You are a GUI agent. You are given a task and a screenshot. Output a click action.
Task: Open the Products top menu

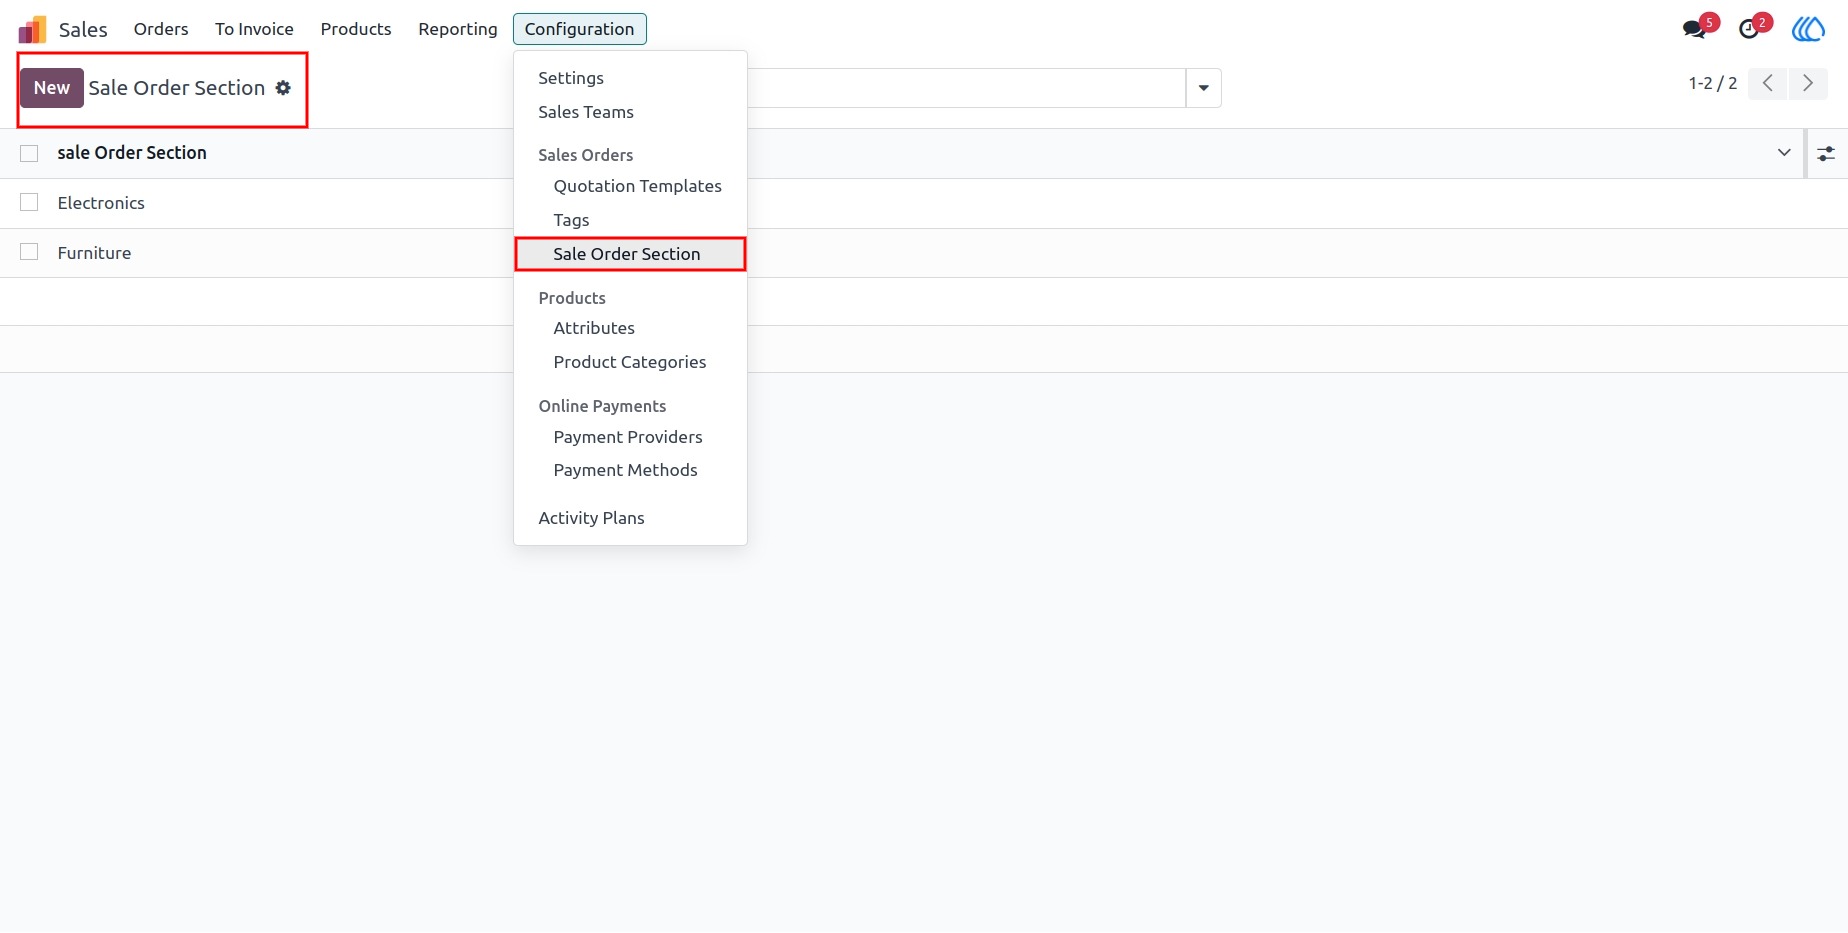[x=356, y=29]
